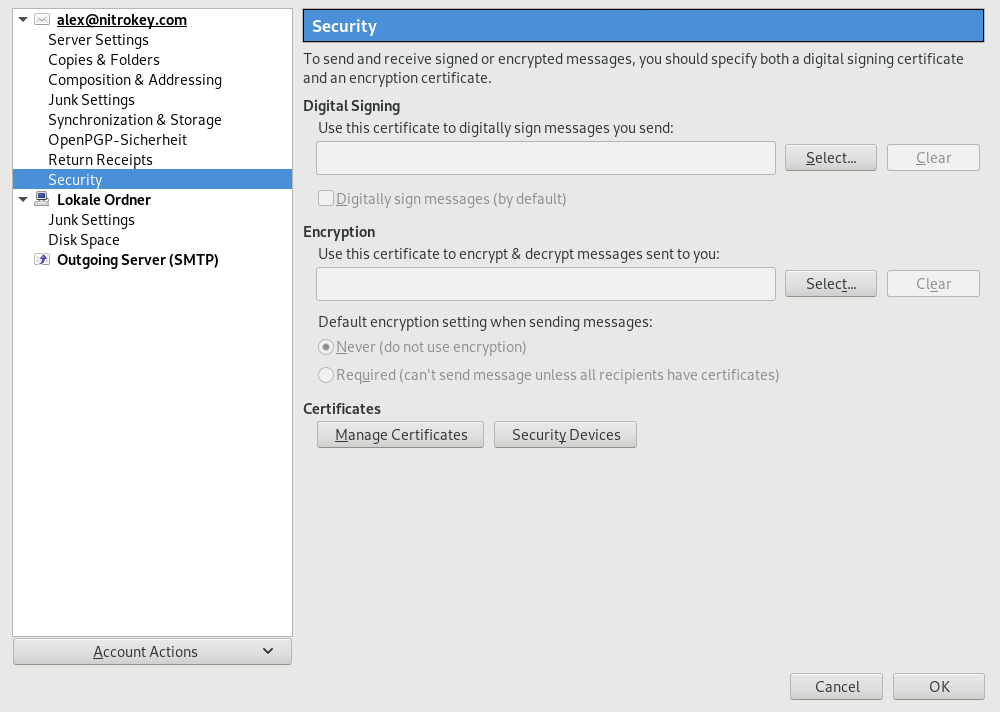Open OpenPGP-Sicherheit settings page
This screenshot has height=712, width=1000.
coord(117,140)
